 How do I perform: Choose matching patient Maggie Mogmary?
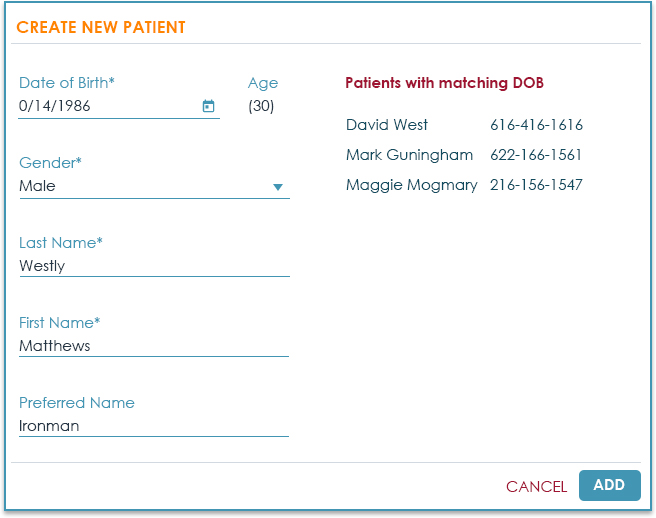pos(411,185)
